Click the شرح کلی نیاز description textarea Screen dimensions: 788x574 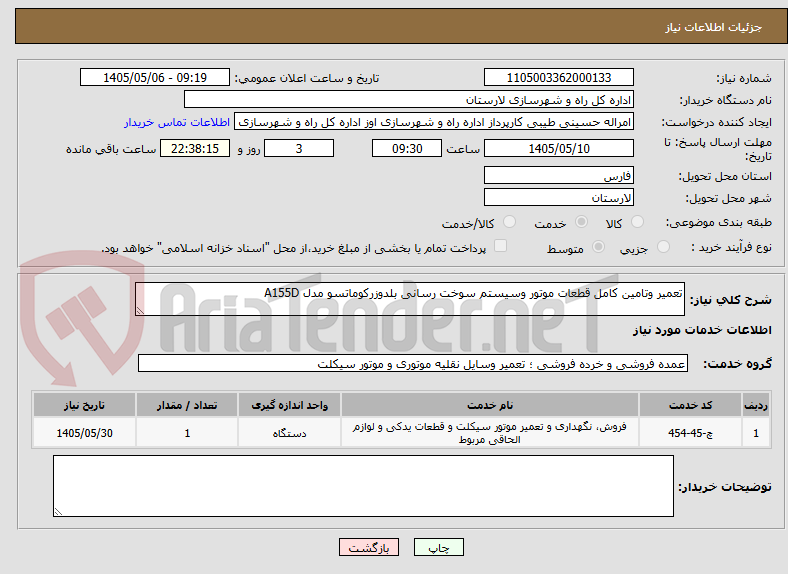(x=410, y=299)
